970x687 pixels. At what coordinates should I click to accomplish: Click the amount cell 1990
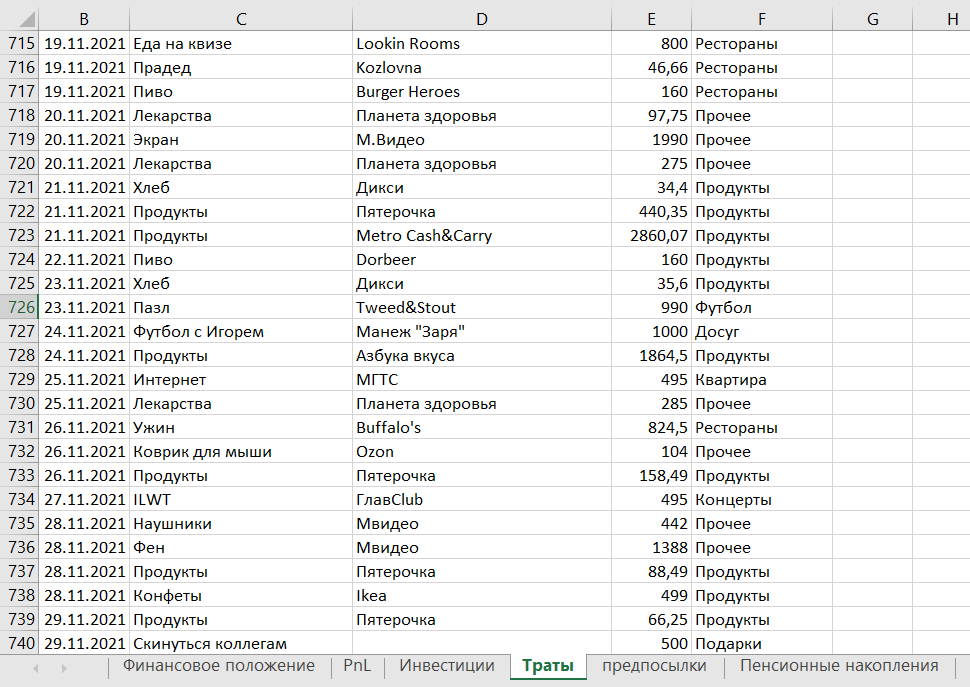(x=651, y=140)
